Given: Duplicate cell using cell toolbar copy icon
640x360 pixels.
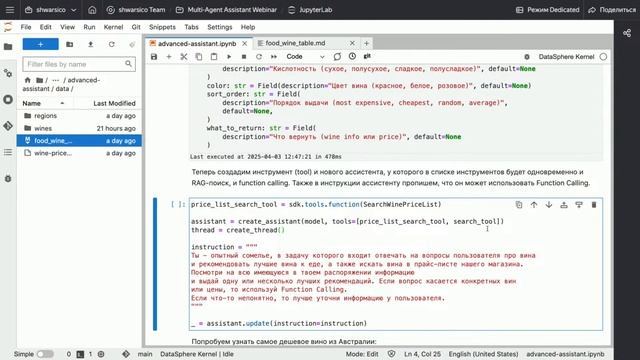Looking at the screenshot, I should coord(519,204).
